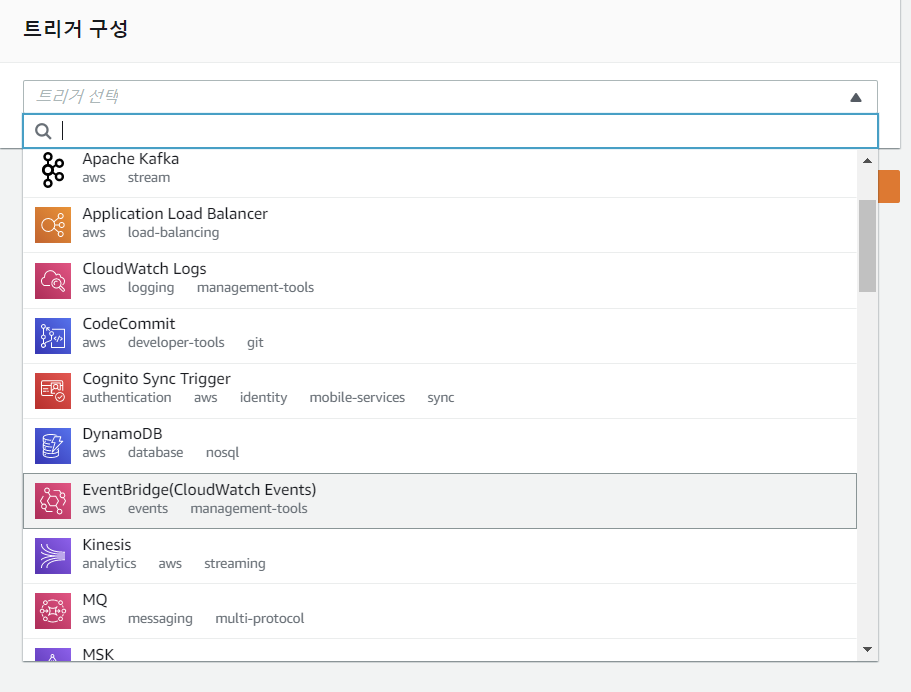Click the 트리거 구성 heading text
Screen dimensions: 911x692
76,28
